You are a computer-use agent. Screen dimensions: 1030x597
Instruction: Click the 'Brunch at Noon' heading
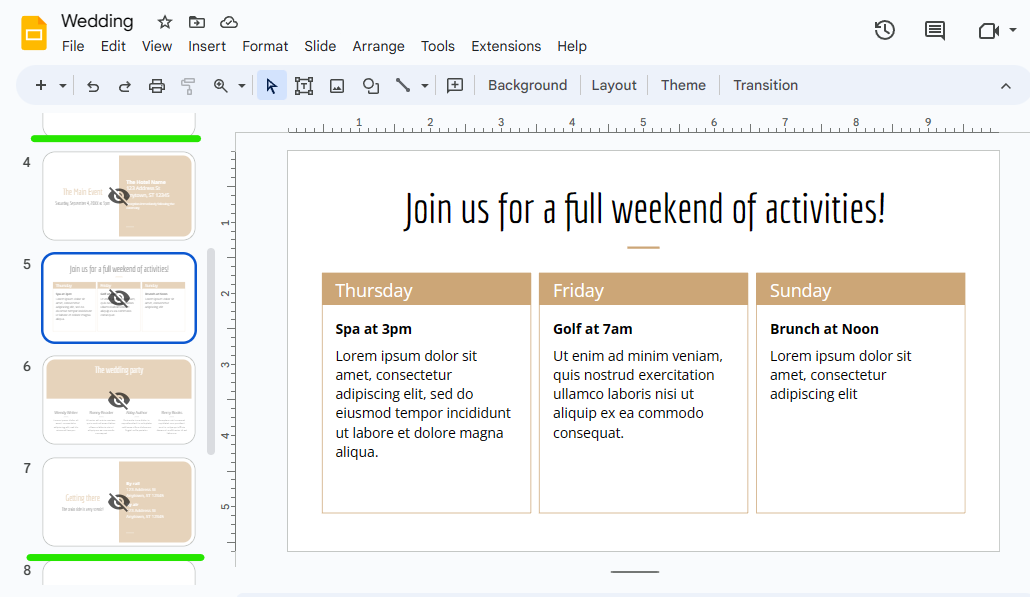(x=824, y=329)
